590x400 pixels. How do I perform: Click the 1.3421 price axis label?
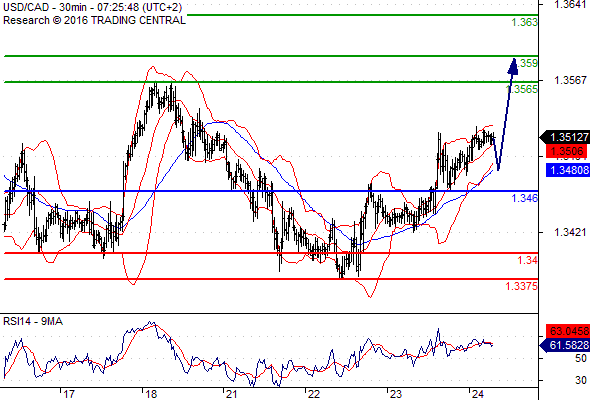pyautogui.click(x=570, y=232)
